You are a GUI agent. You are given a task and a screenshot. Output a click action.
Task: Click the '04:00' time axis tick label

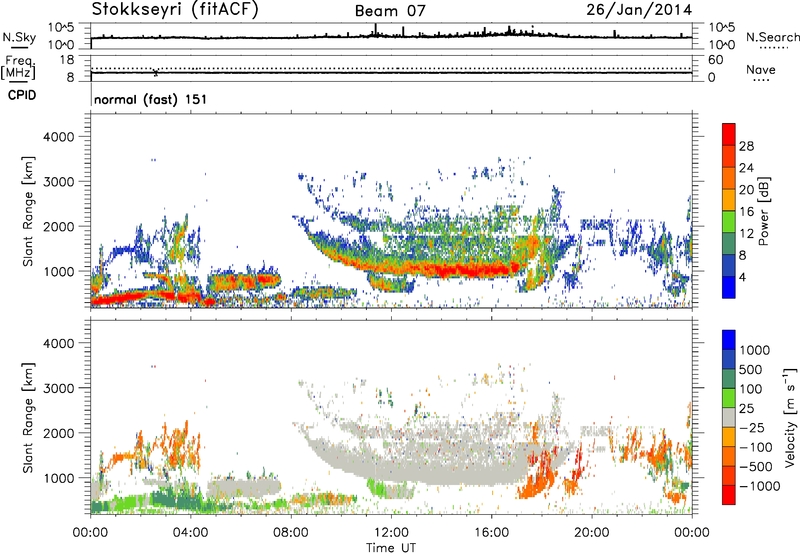(x=190, y=533)
